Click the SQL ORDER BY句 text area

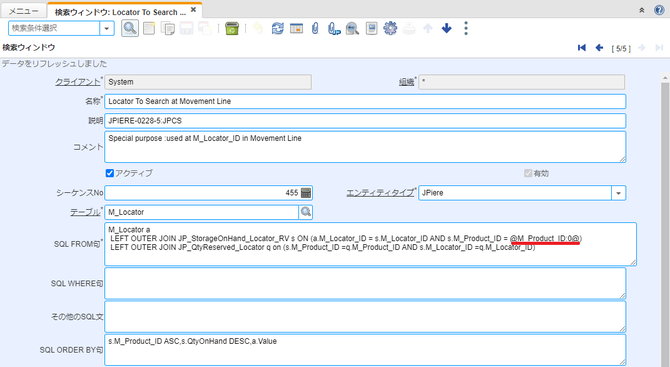click(365, 350)
